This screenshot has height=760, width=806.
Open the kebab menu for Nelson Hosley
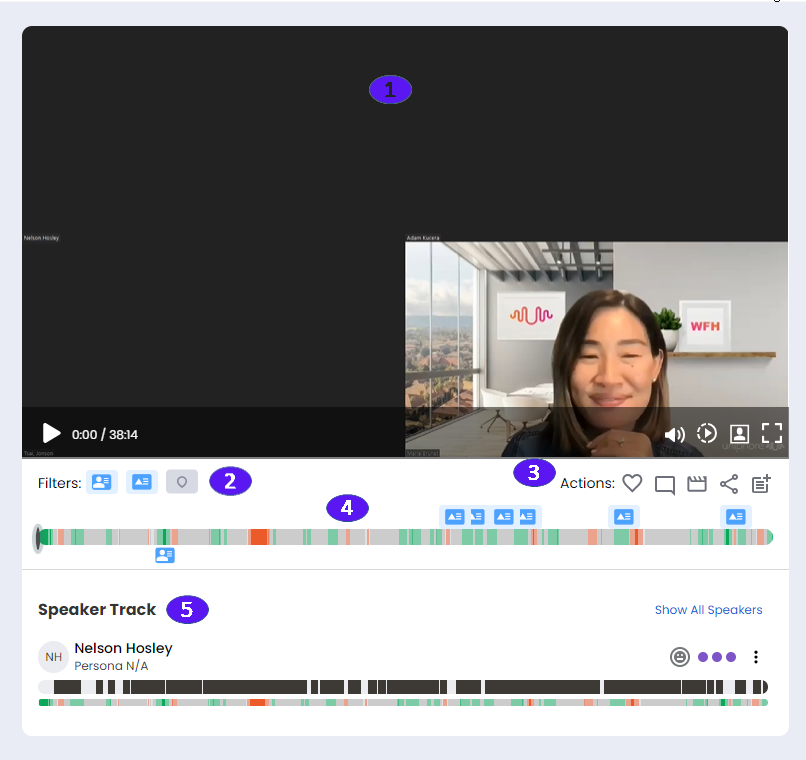[x=756, y=657]
